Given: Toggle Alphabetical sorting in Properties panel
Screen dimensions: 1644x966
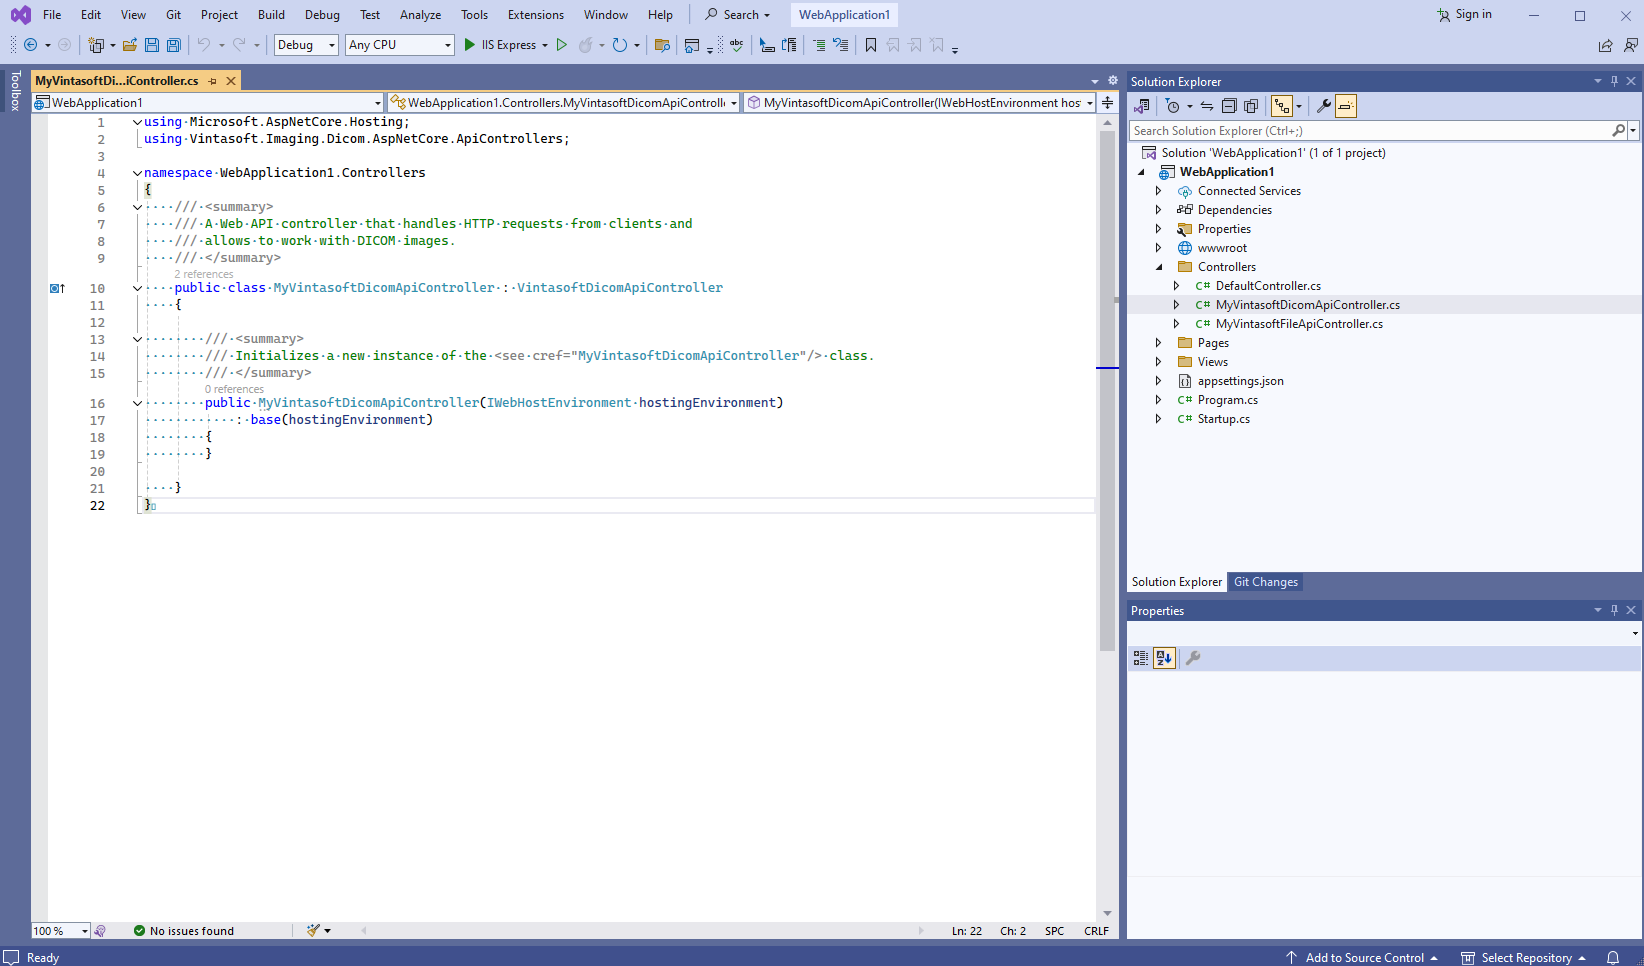Looking at the screenshot, I should (x=1164, y=658).
